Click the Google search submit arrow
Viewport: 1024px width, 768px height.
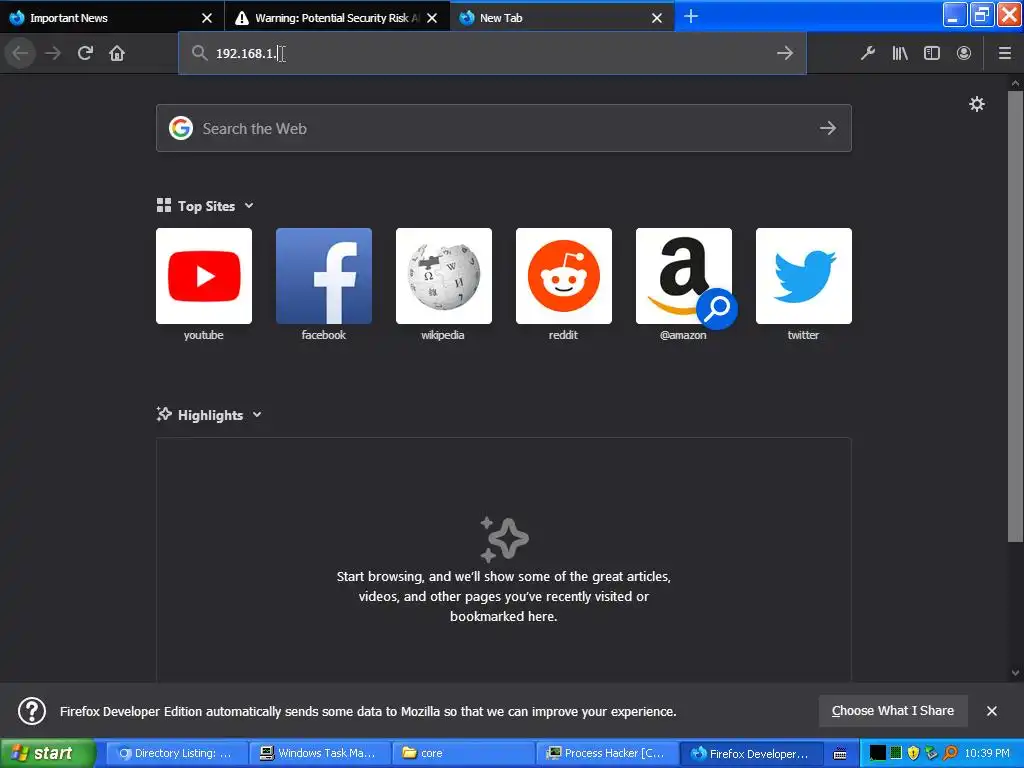pos(828,128)
